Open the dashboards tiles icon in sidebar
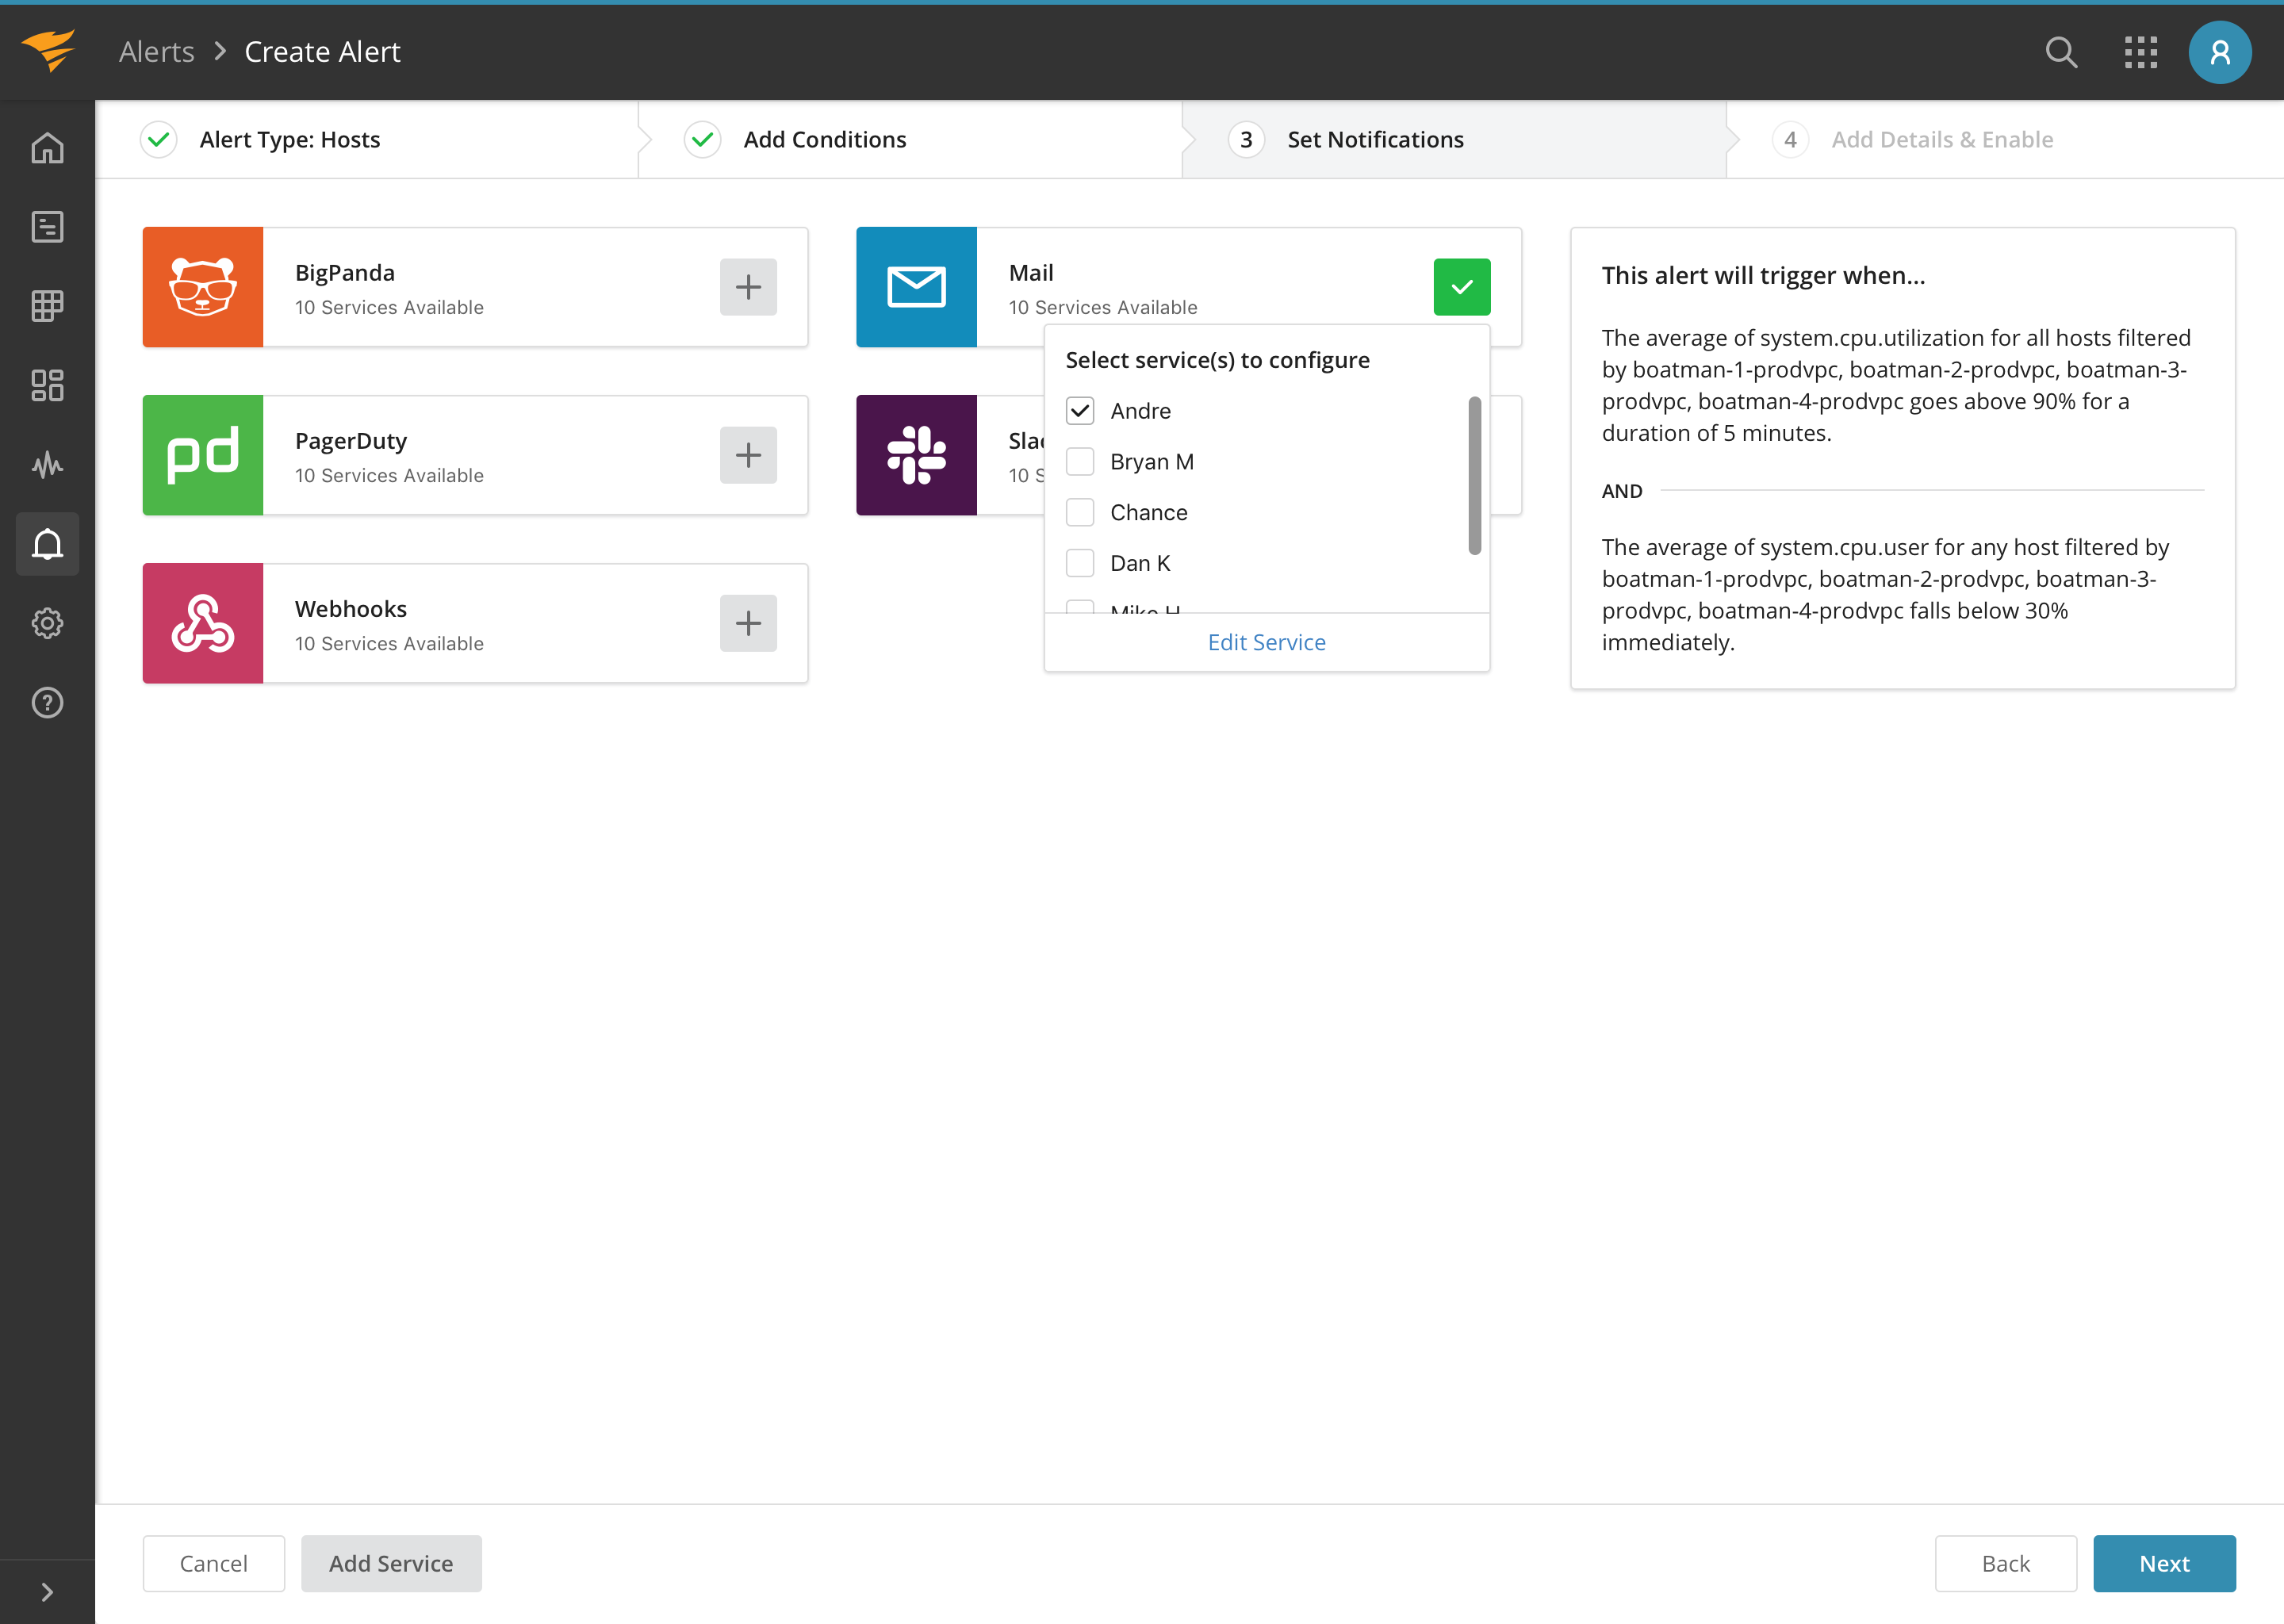2284x1624 pixels. [47, 385]
